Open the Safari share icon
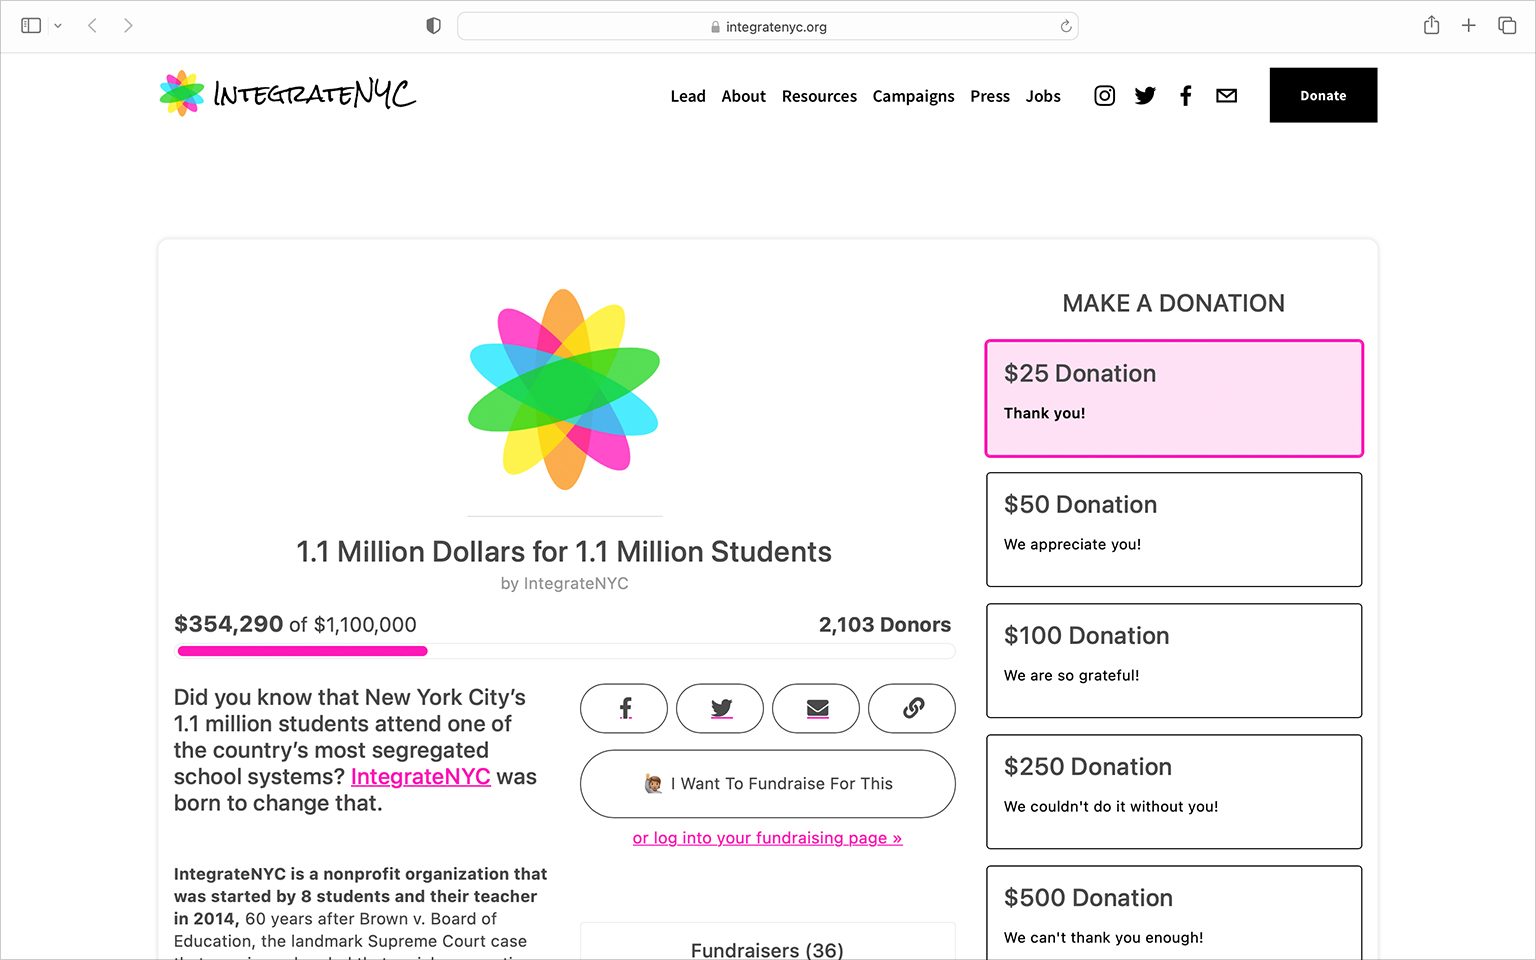 point(1431,25)
